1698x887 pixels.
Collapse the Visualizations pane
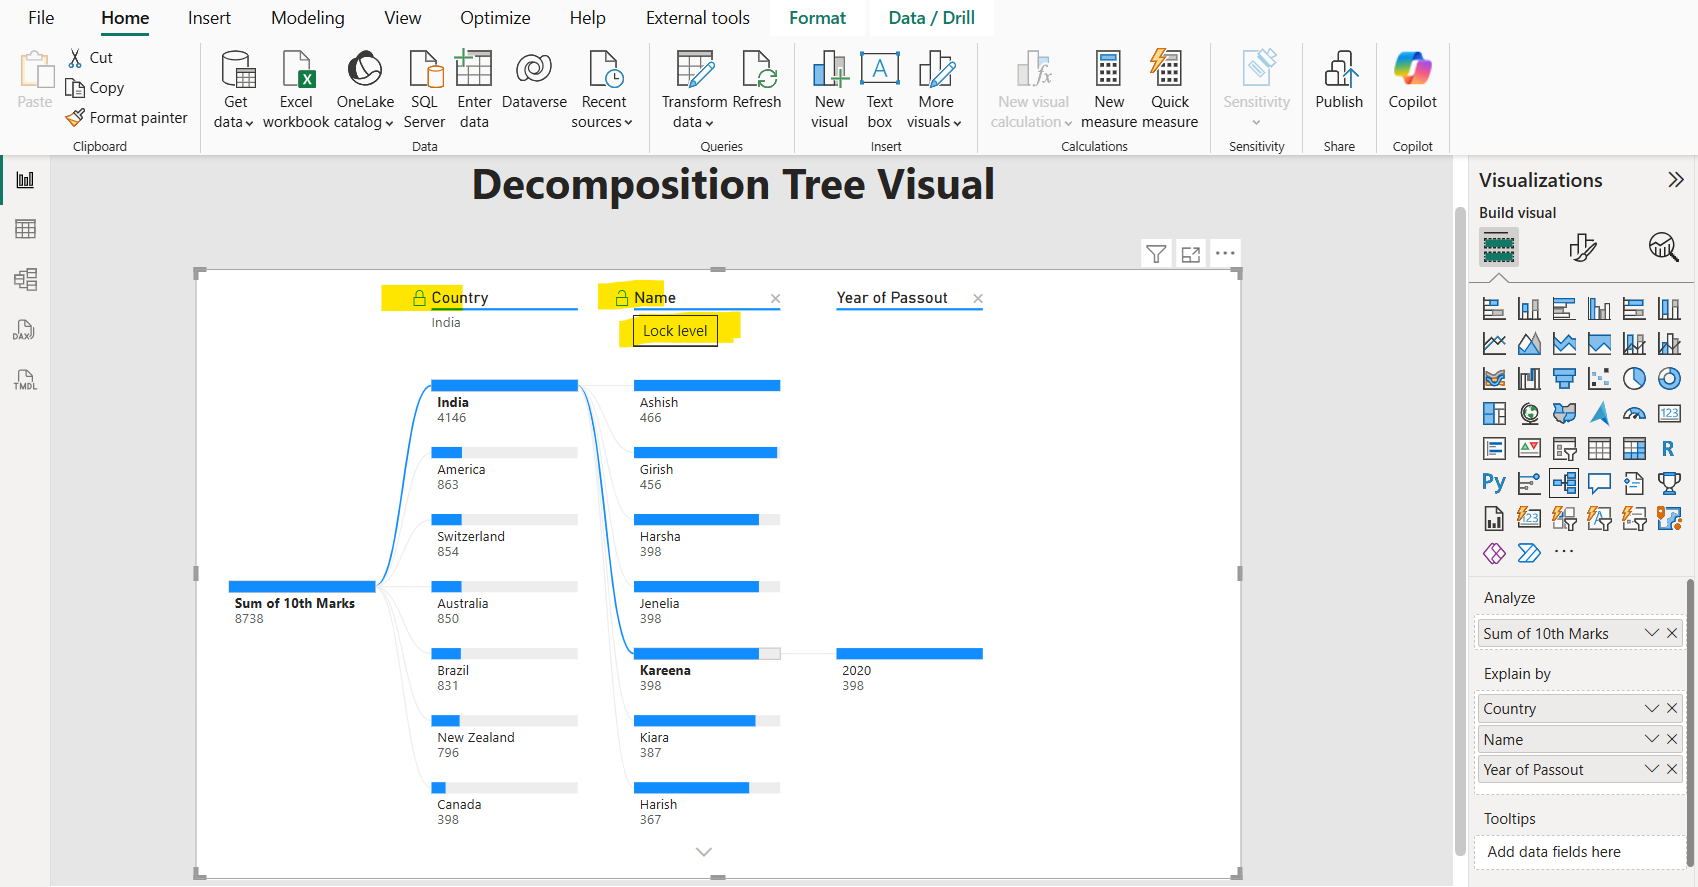(x=1675, y=180)
